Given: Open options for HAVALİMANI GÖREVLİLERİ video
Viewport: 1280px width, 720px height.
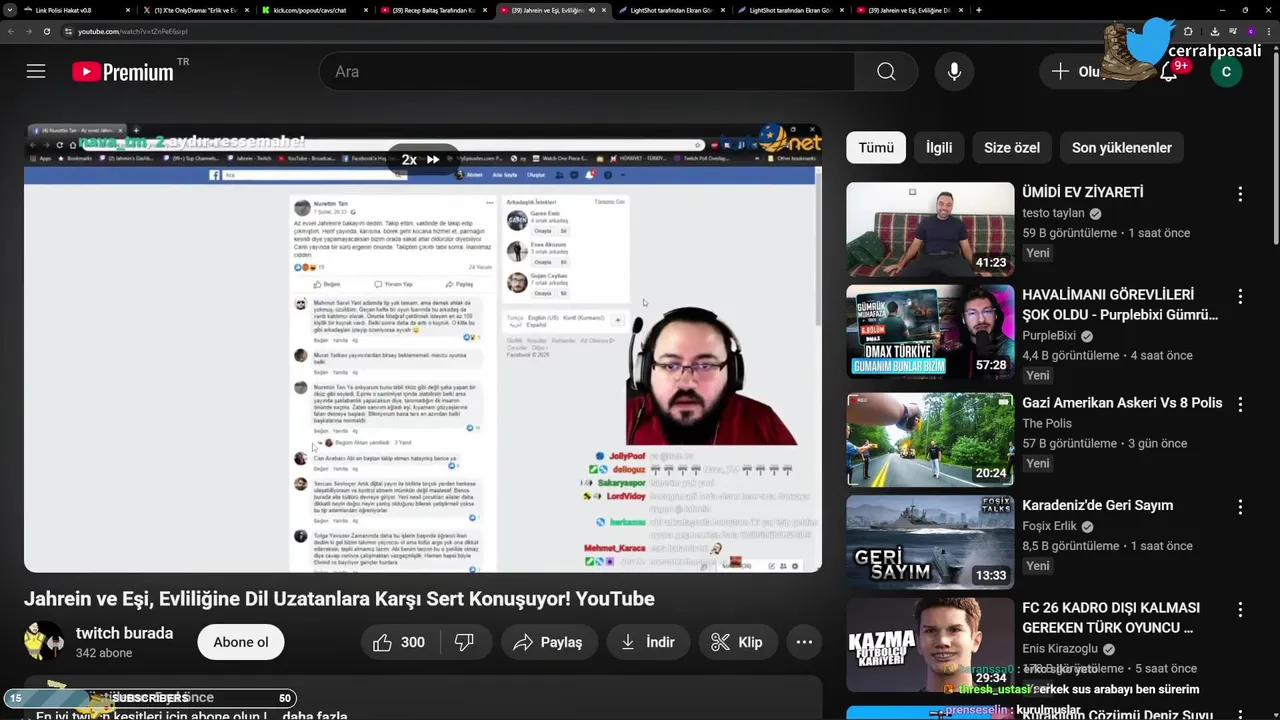Looking at the screenshot, I should (1240, 297).
